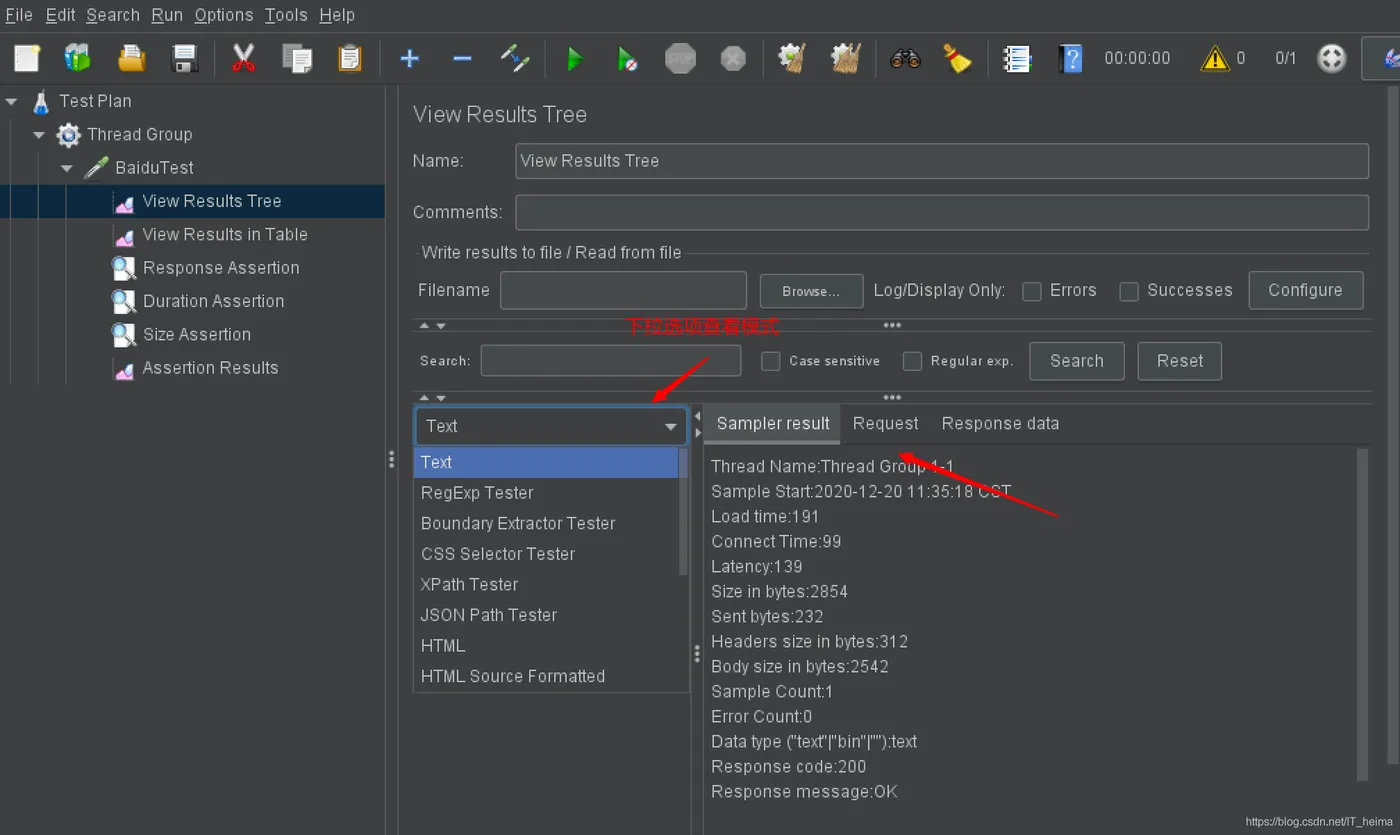Click the Reset search button
This screenshot has width=1400, height=835.
1180,361
